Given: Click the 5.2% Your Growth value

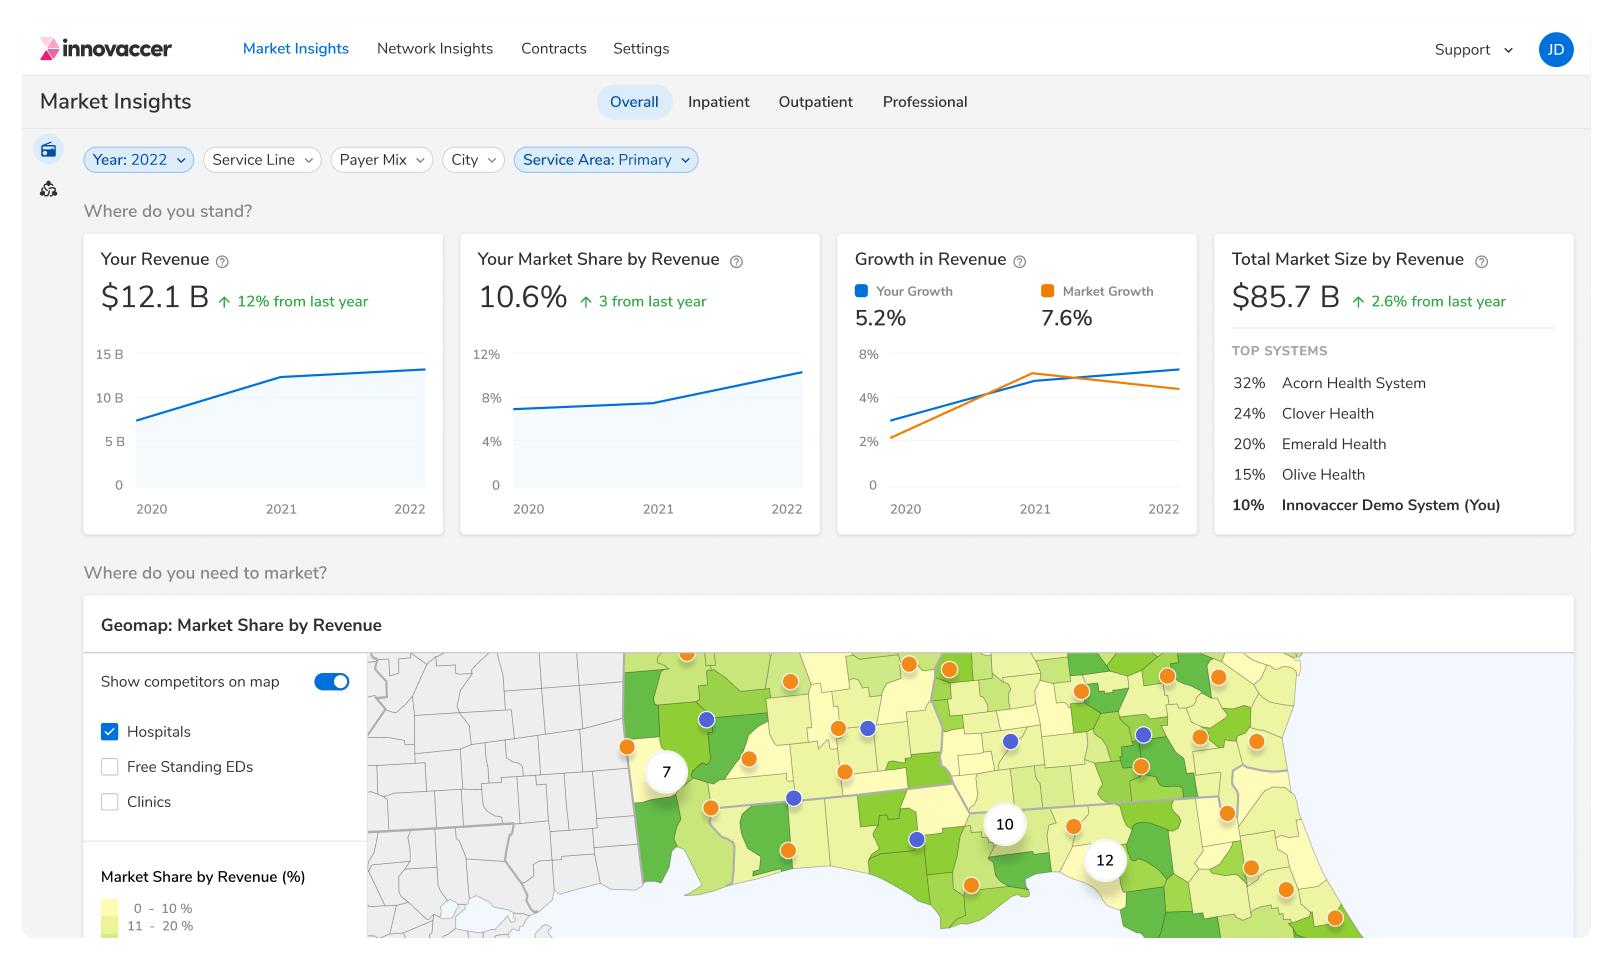Looking at the screenshot, I should pos(880,318).
